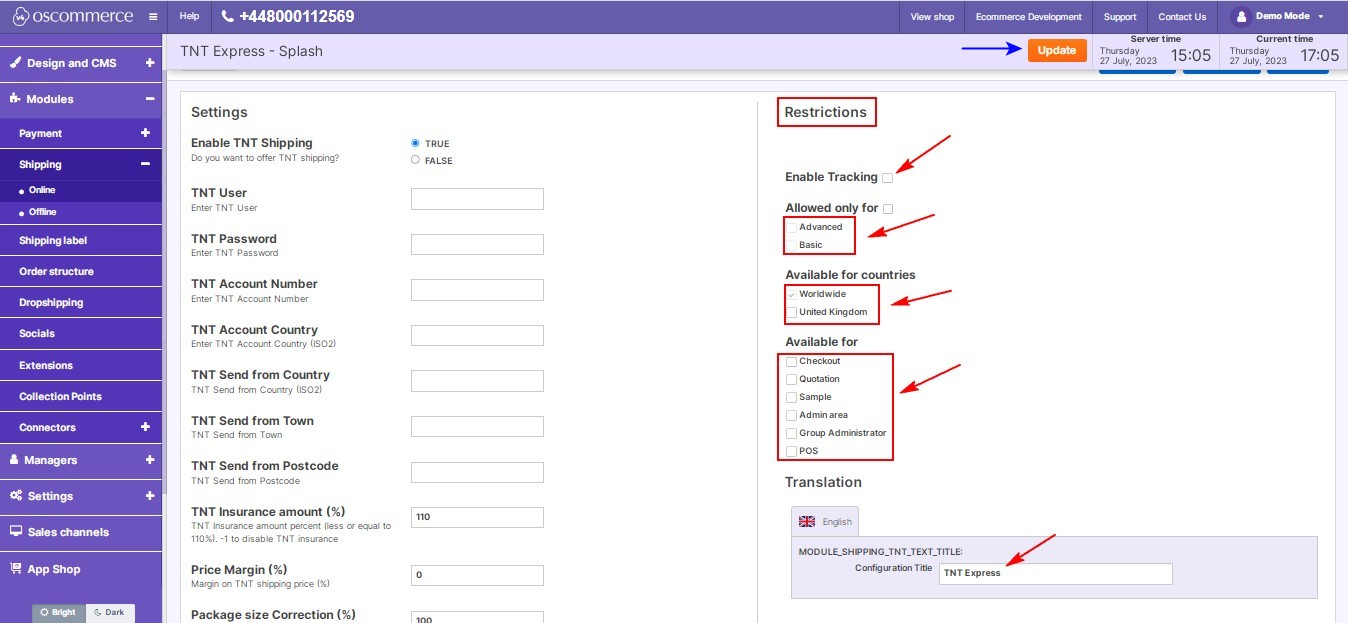Click the TNT User input field
Image resolution: width=1348 pixels, height=623 pixels.
(477, 199)
